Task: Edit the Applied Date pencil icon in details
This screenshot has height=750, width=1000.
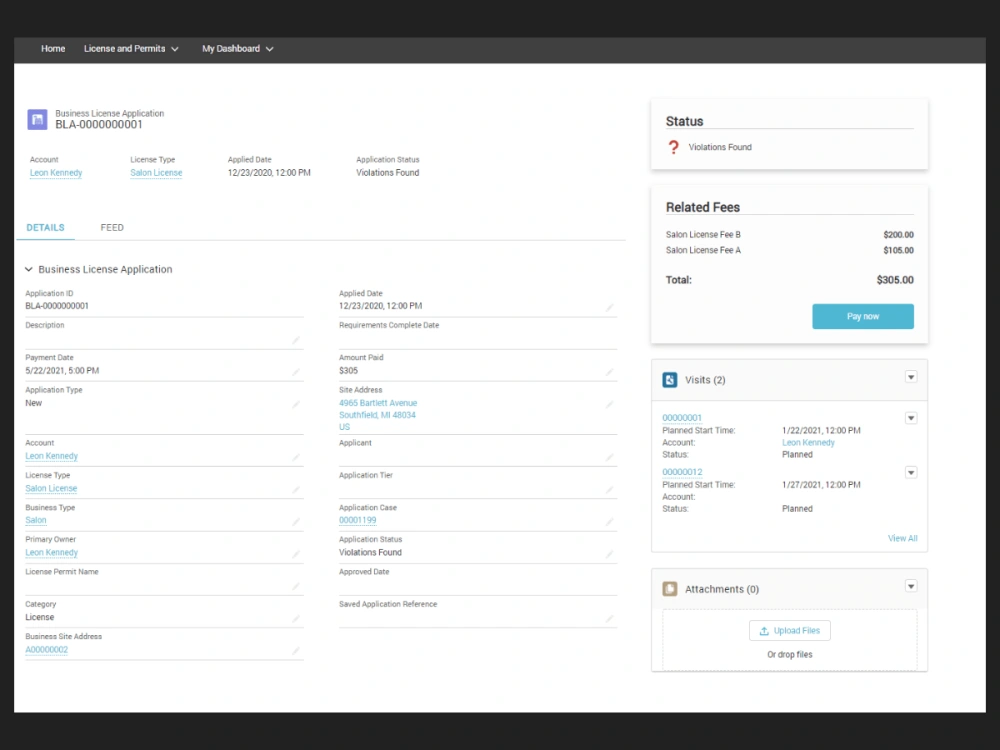Action: [609, 307]
